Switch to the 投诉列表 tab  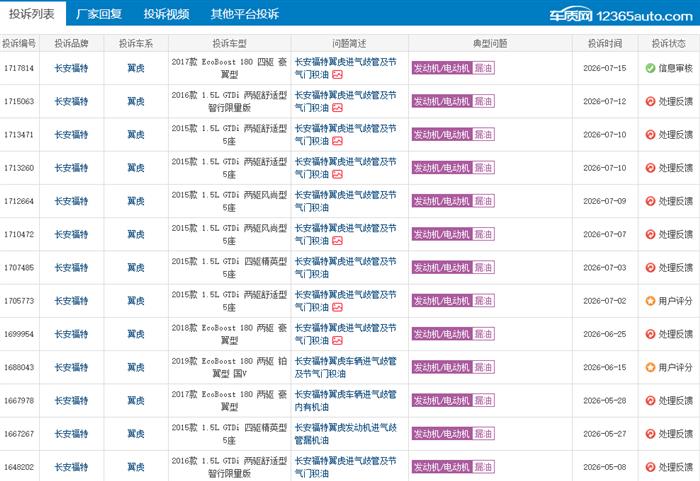32,14
